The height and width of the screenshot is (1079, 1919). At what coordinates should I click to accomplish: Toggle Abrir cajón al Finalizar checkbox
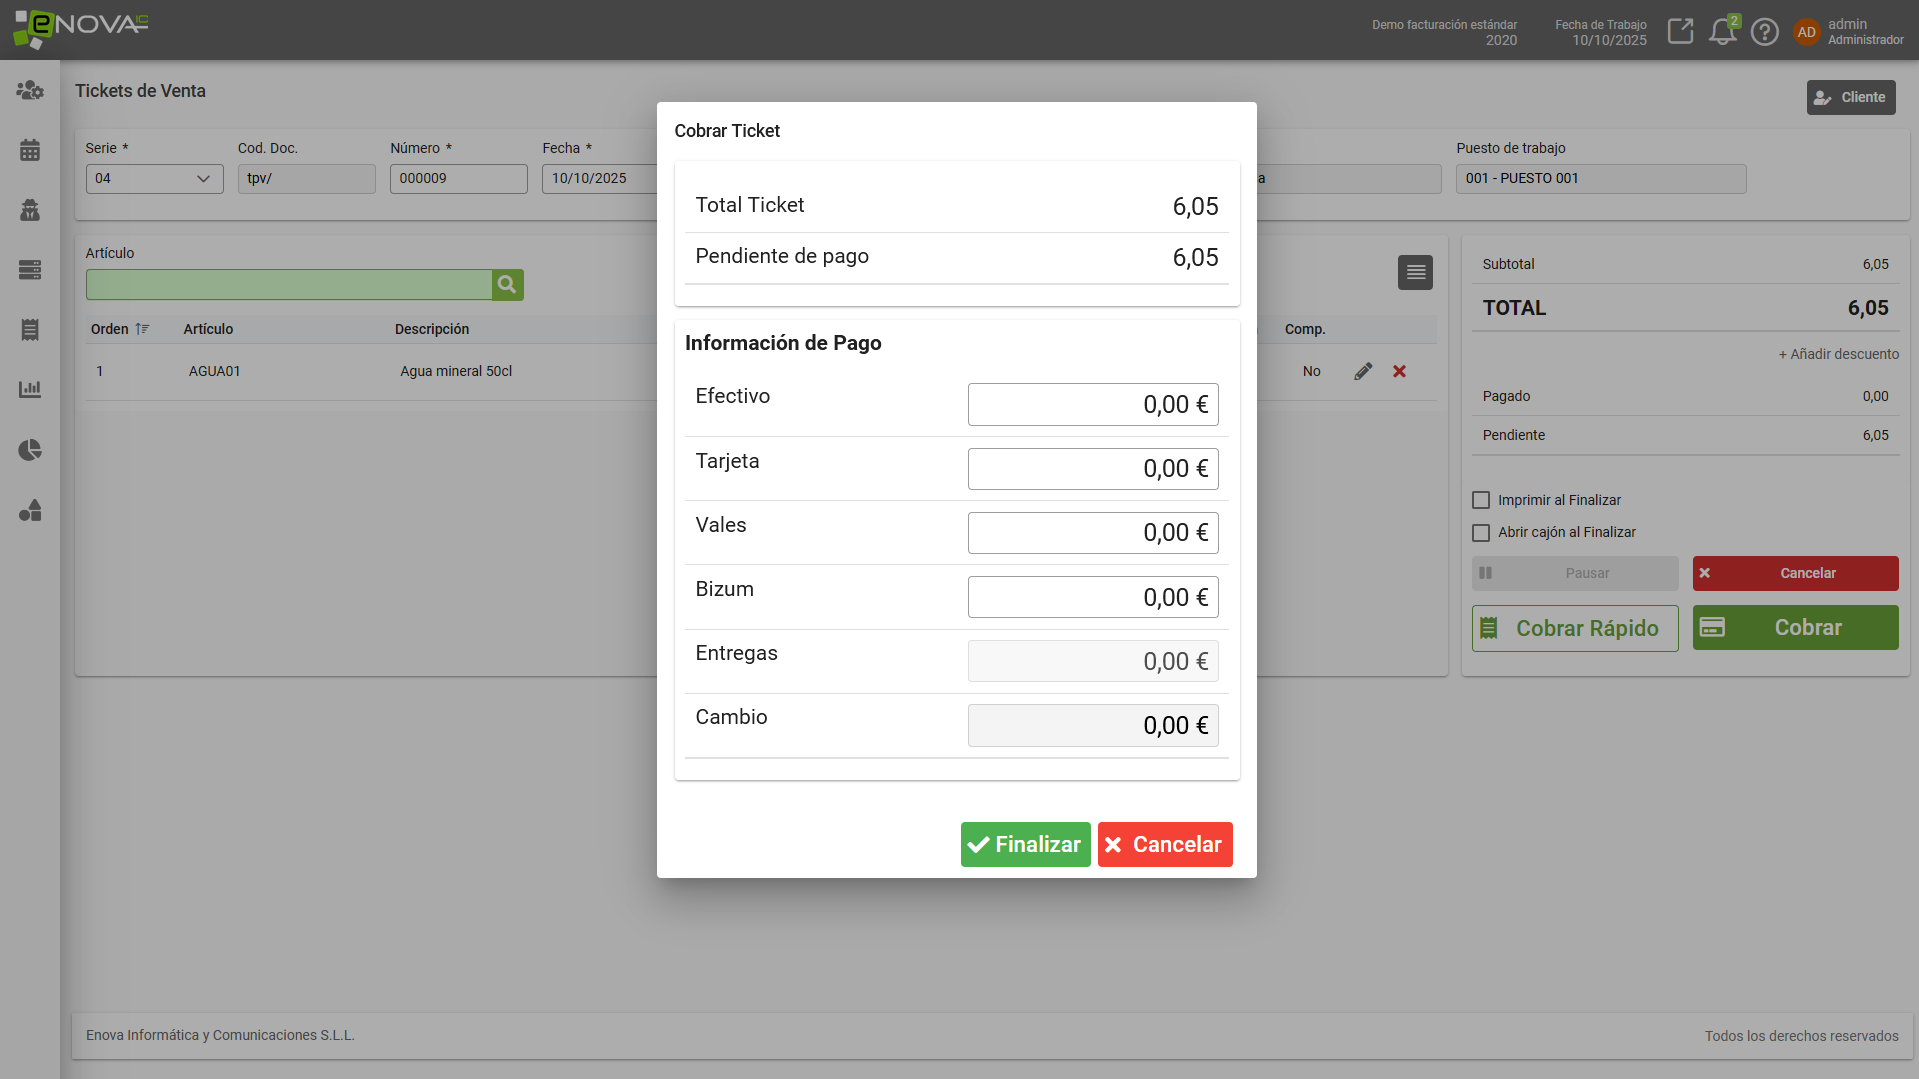pos(1481,533)
